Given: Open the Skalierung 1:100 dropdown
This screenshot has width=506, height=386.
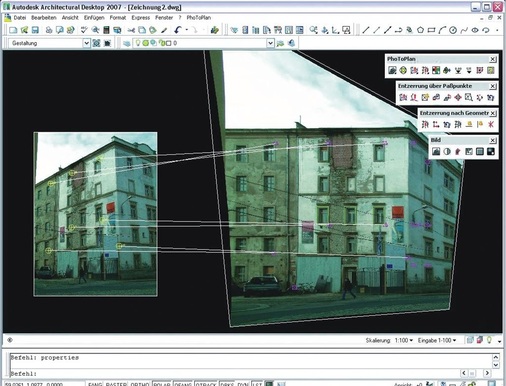Looking at the screenshot, I should [404, 340].
